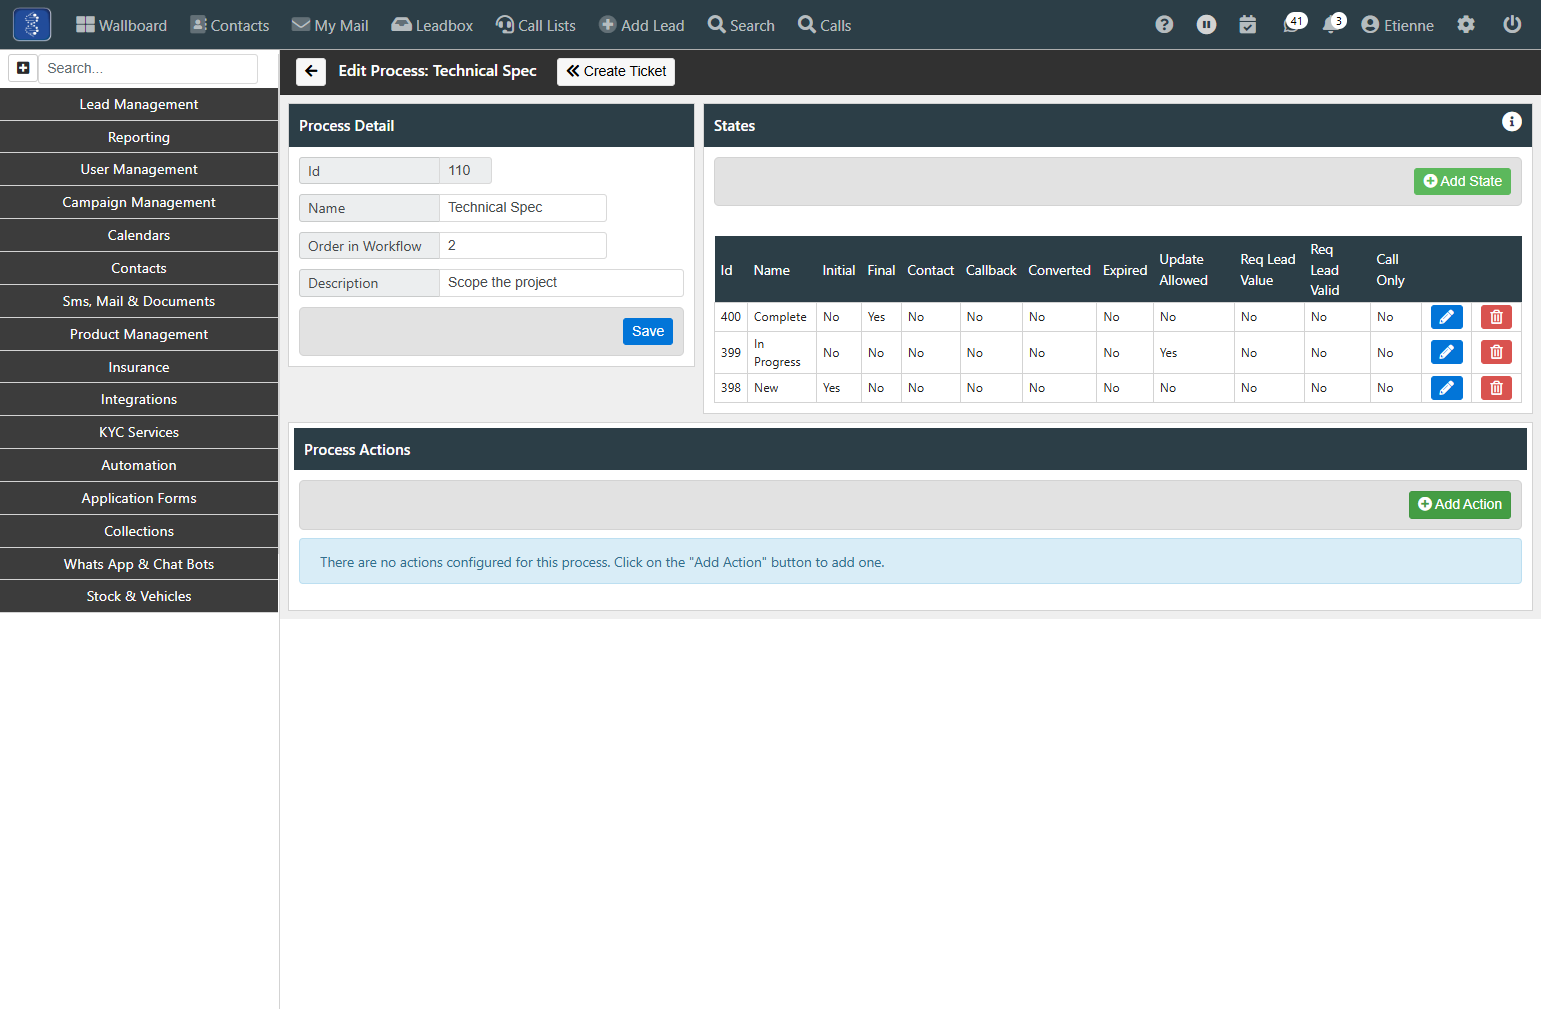
Task: Click the Add State button
Action: (1462, 182)
